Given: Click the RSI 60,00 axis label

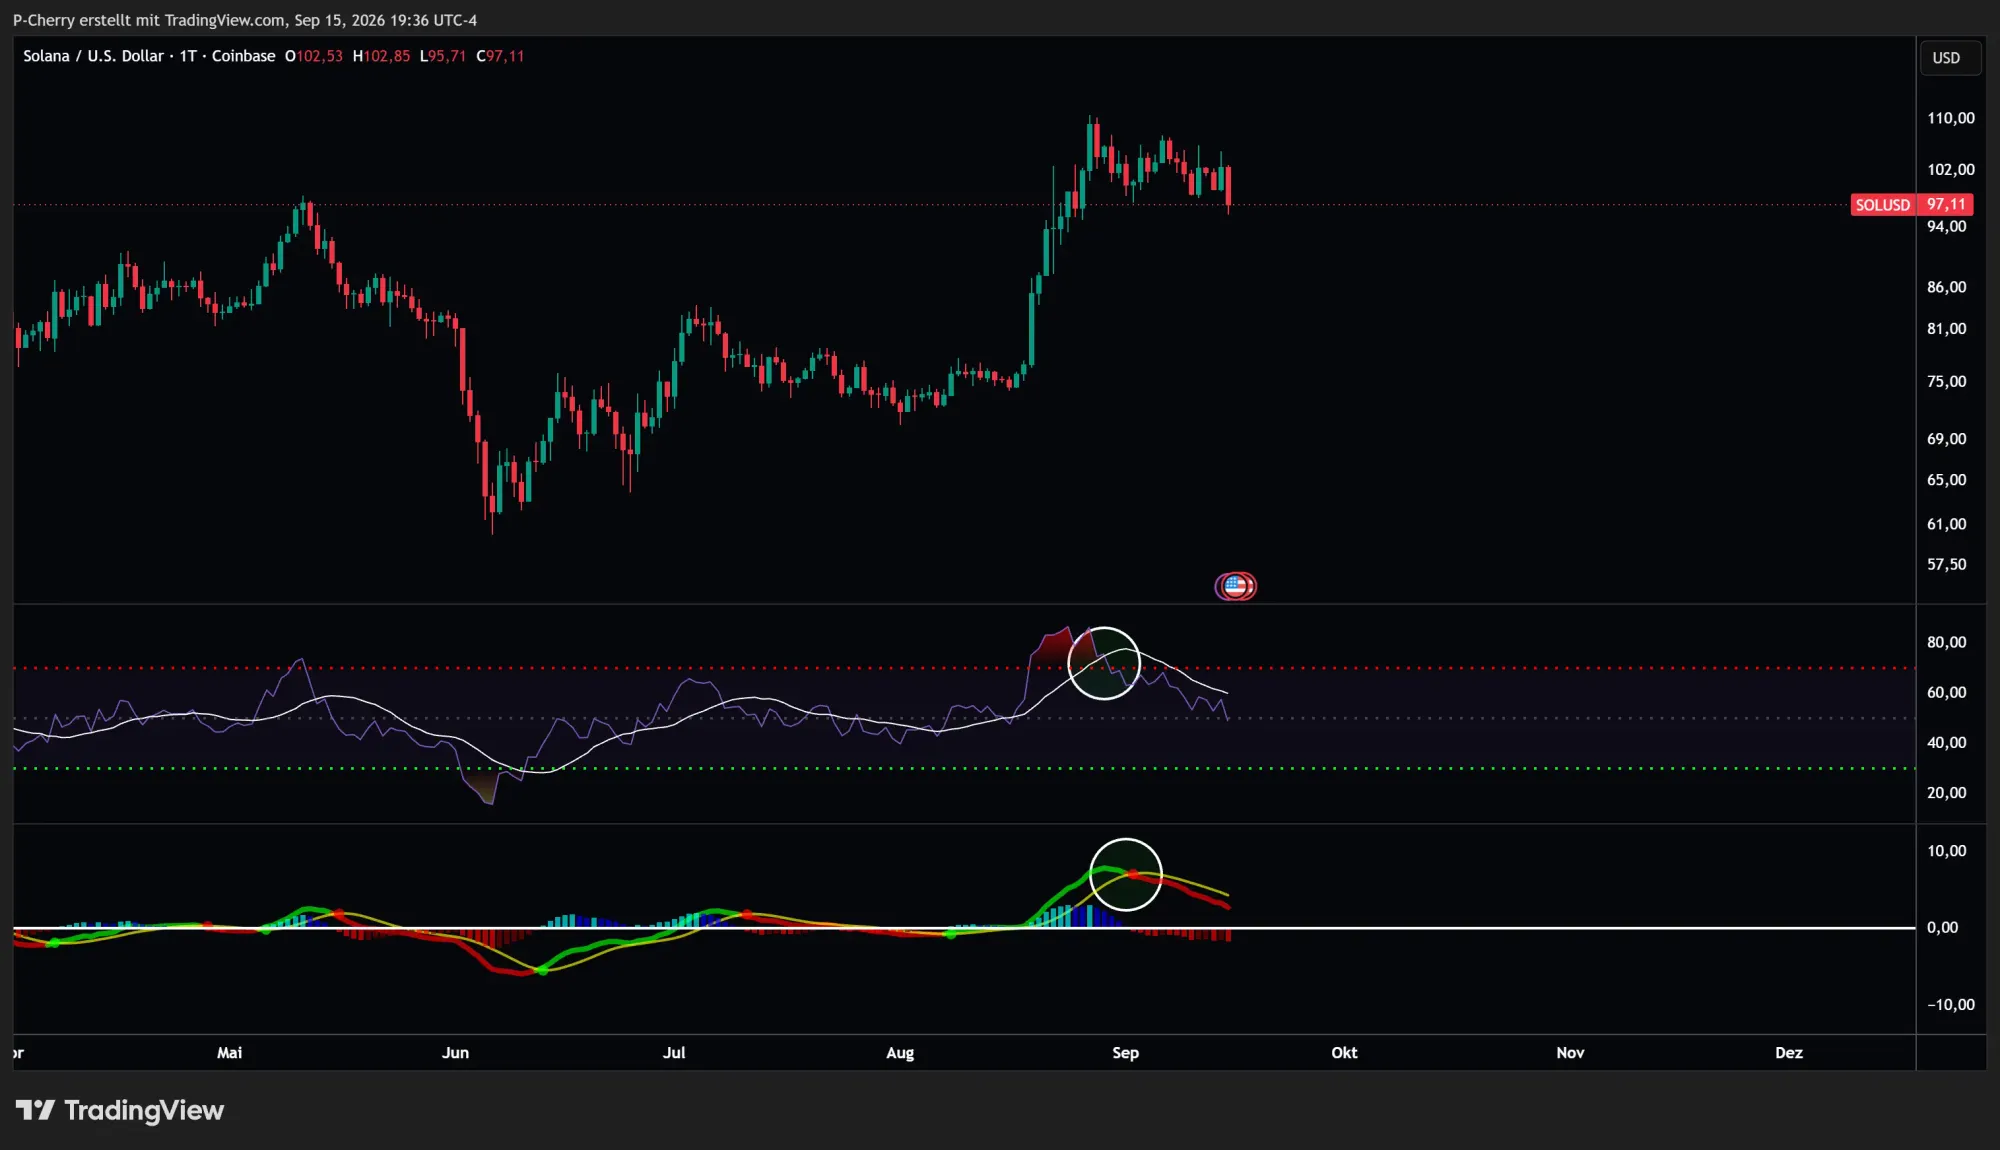Looking at the screenshot, I should tap(1946, 693).
